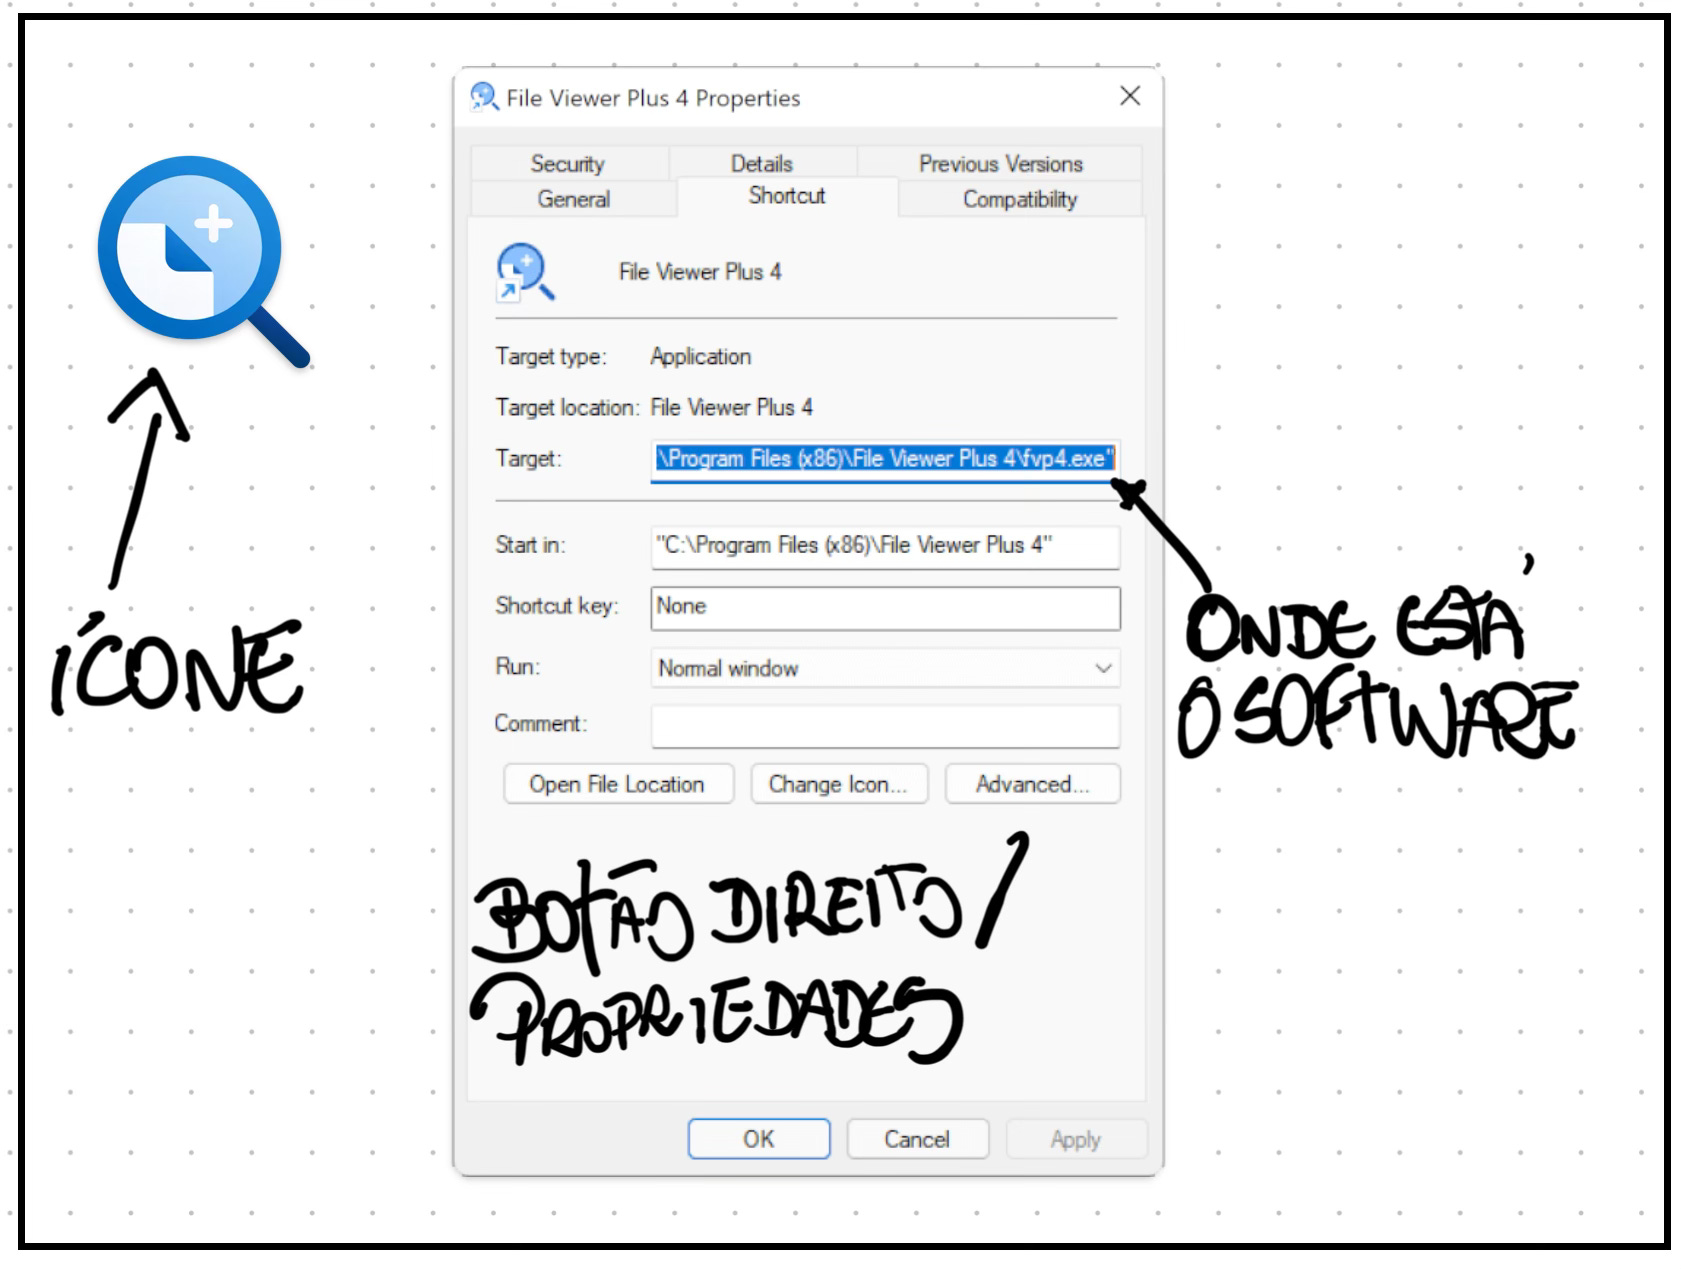This screenshot has width=1681, height=1269.
Task: Click the Change Icon... button
Action: coord(839,784)
